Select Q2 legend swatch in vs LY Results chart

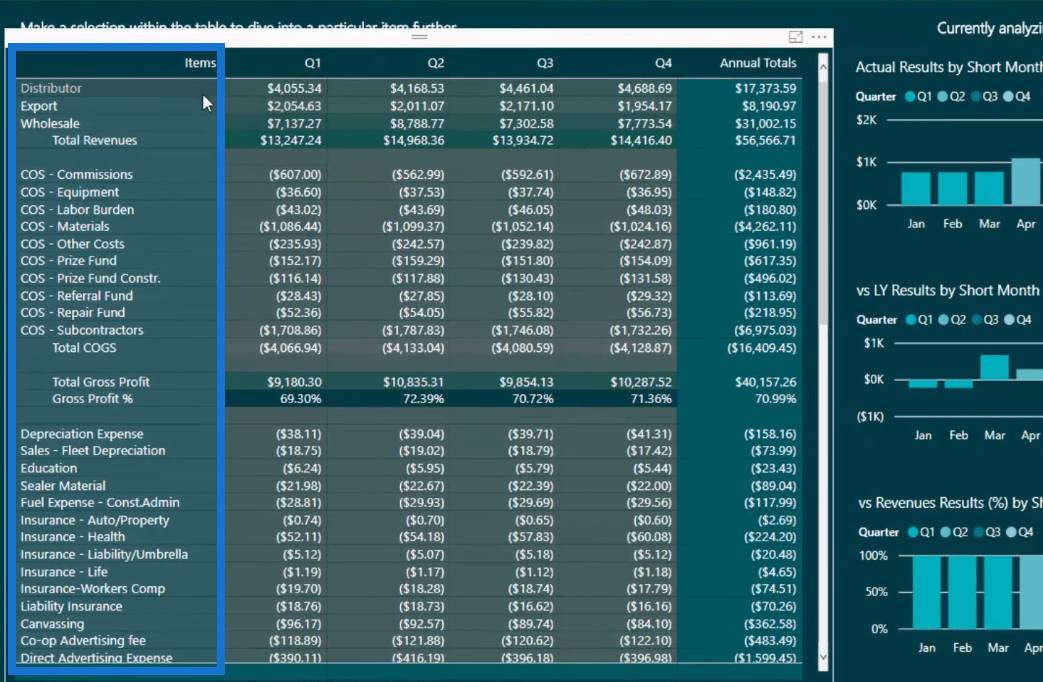pyautogui.click(x=943, y=319)
